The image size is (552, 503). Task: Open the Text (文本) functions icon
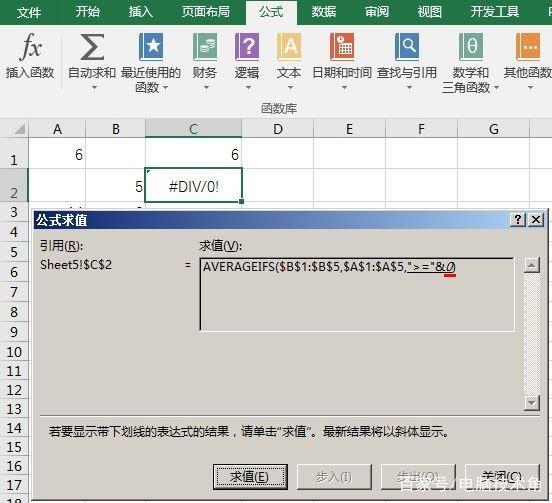289,46
